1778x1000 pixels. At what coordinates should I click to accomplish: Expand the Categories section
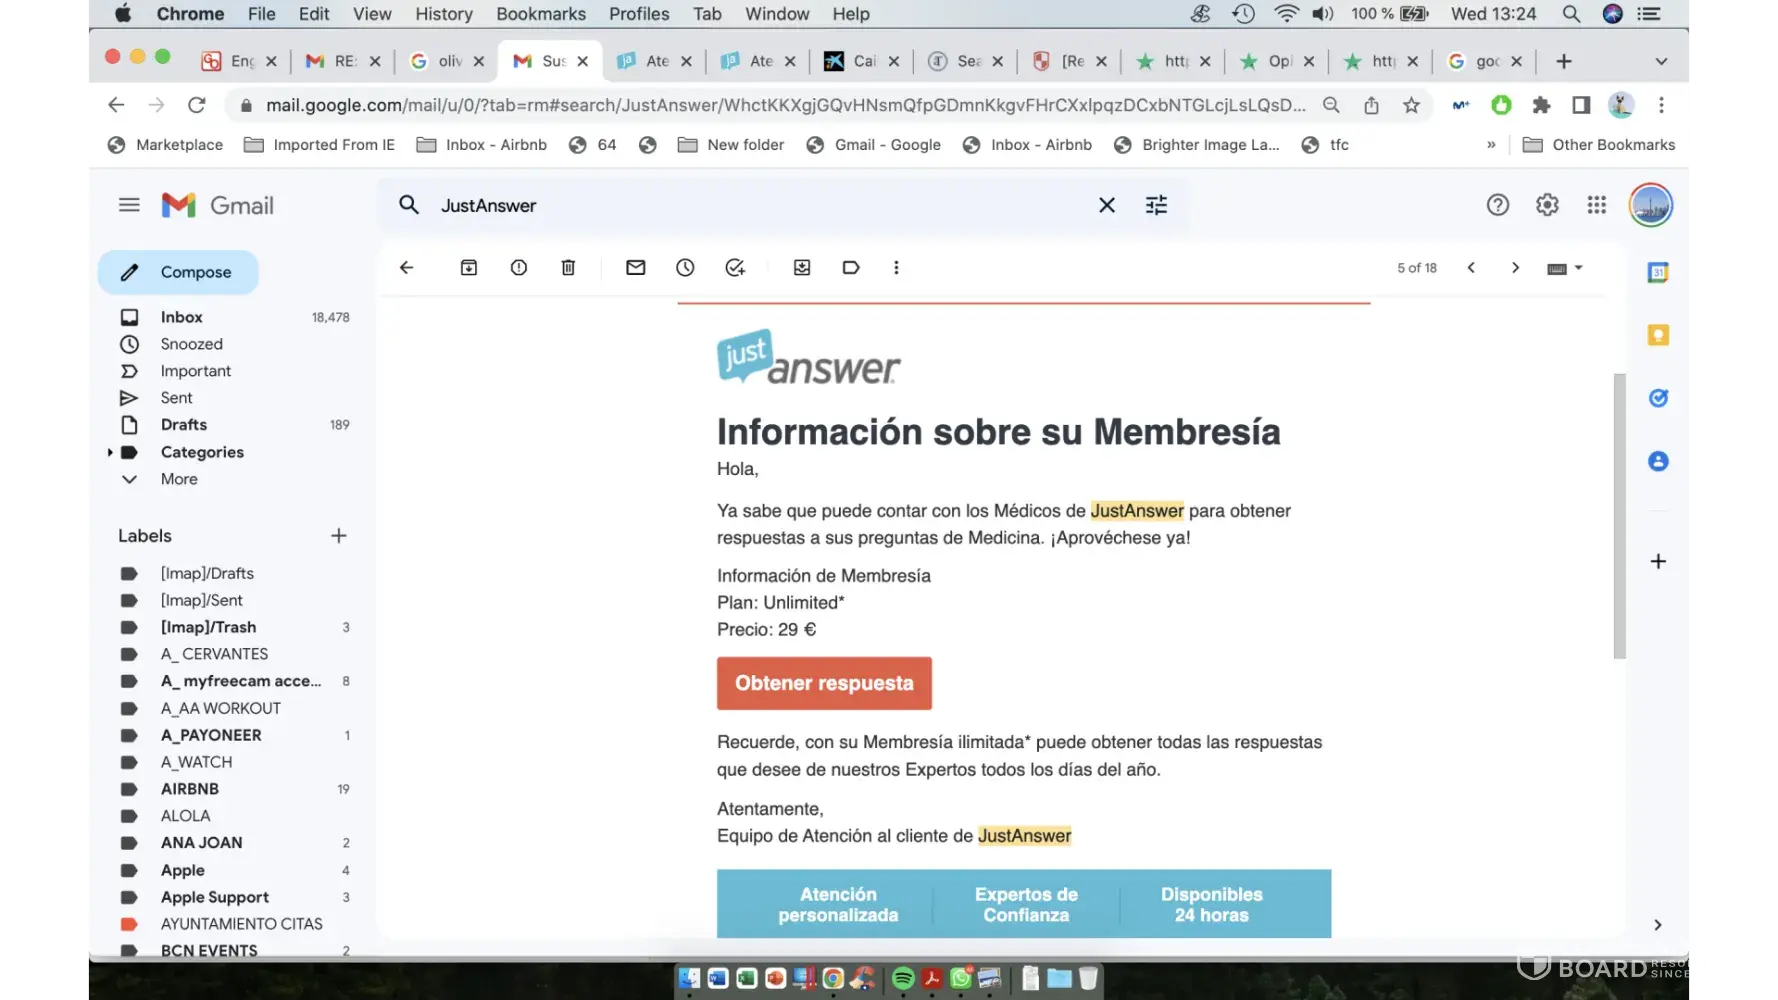pyautogui.click(x=110, y=452)
